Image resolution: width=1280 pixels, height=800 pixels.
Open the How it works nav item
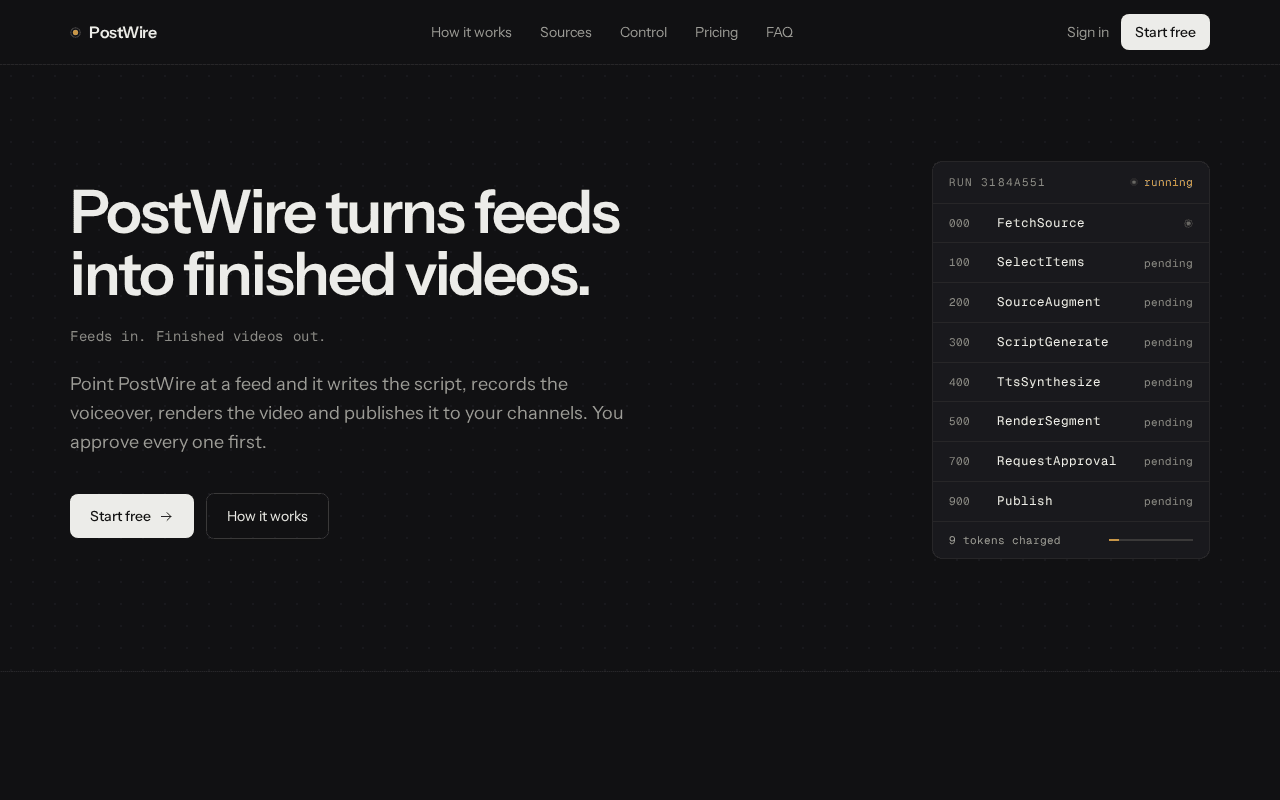point(471,32)
